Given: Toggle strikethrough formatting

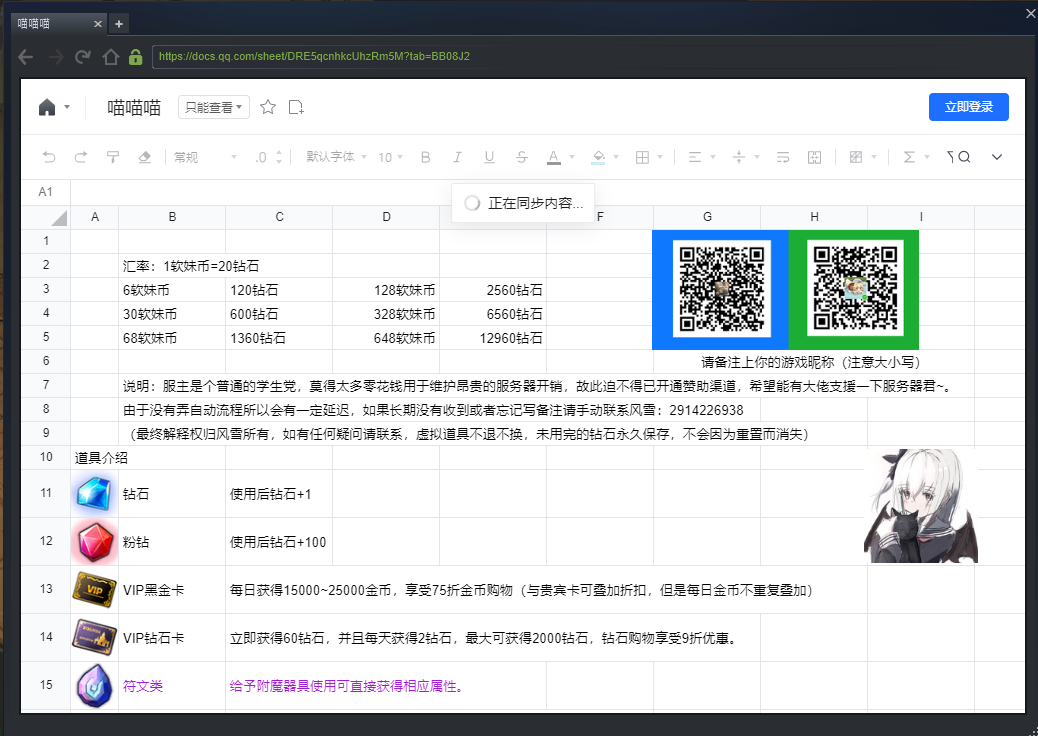Looking at the screenshot, I should (521, 157).
